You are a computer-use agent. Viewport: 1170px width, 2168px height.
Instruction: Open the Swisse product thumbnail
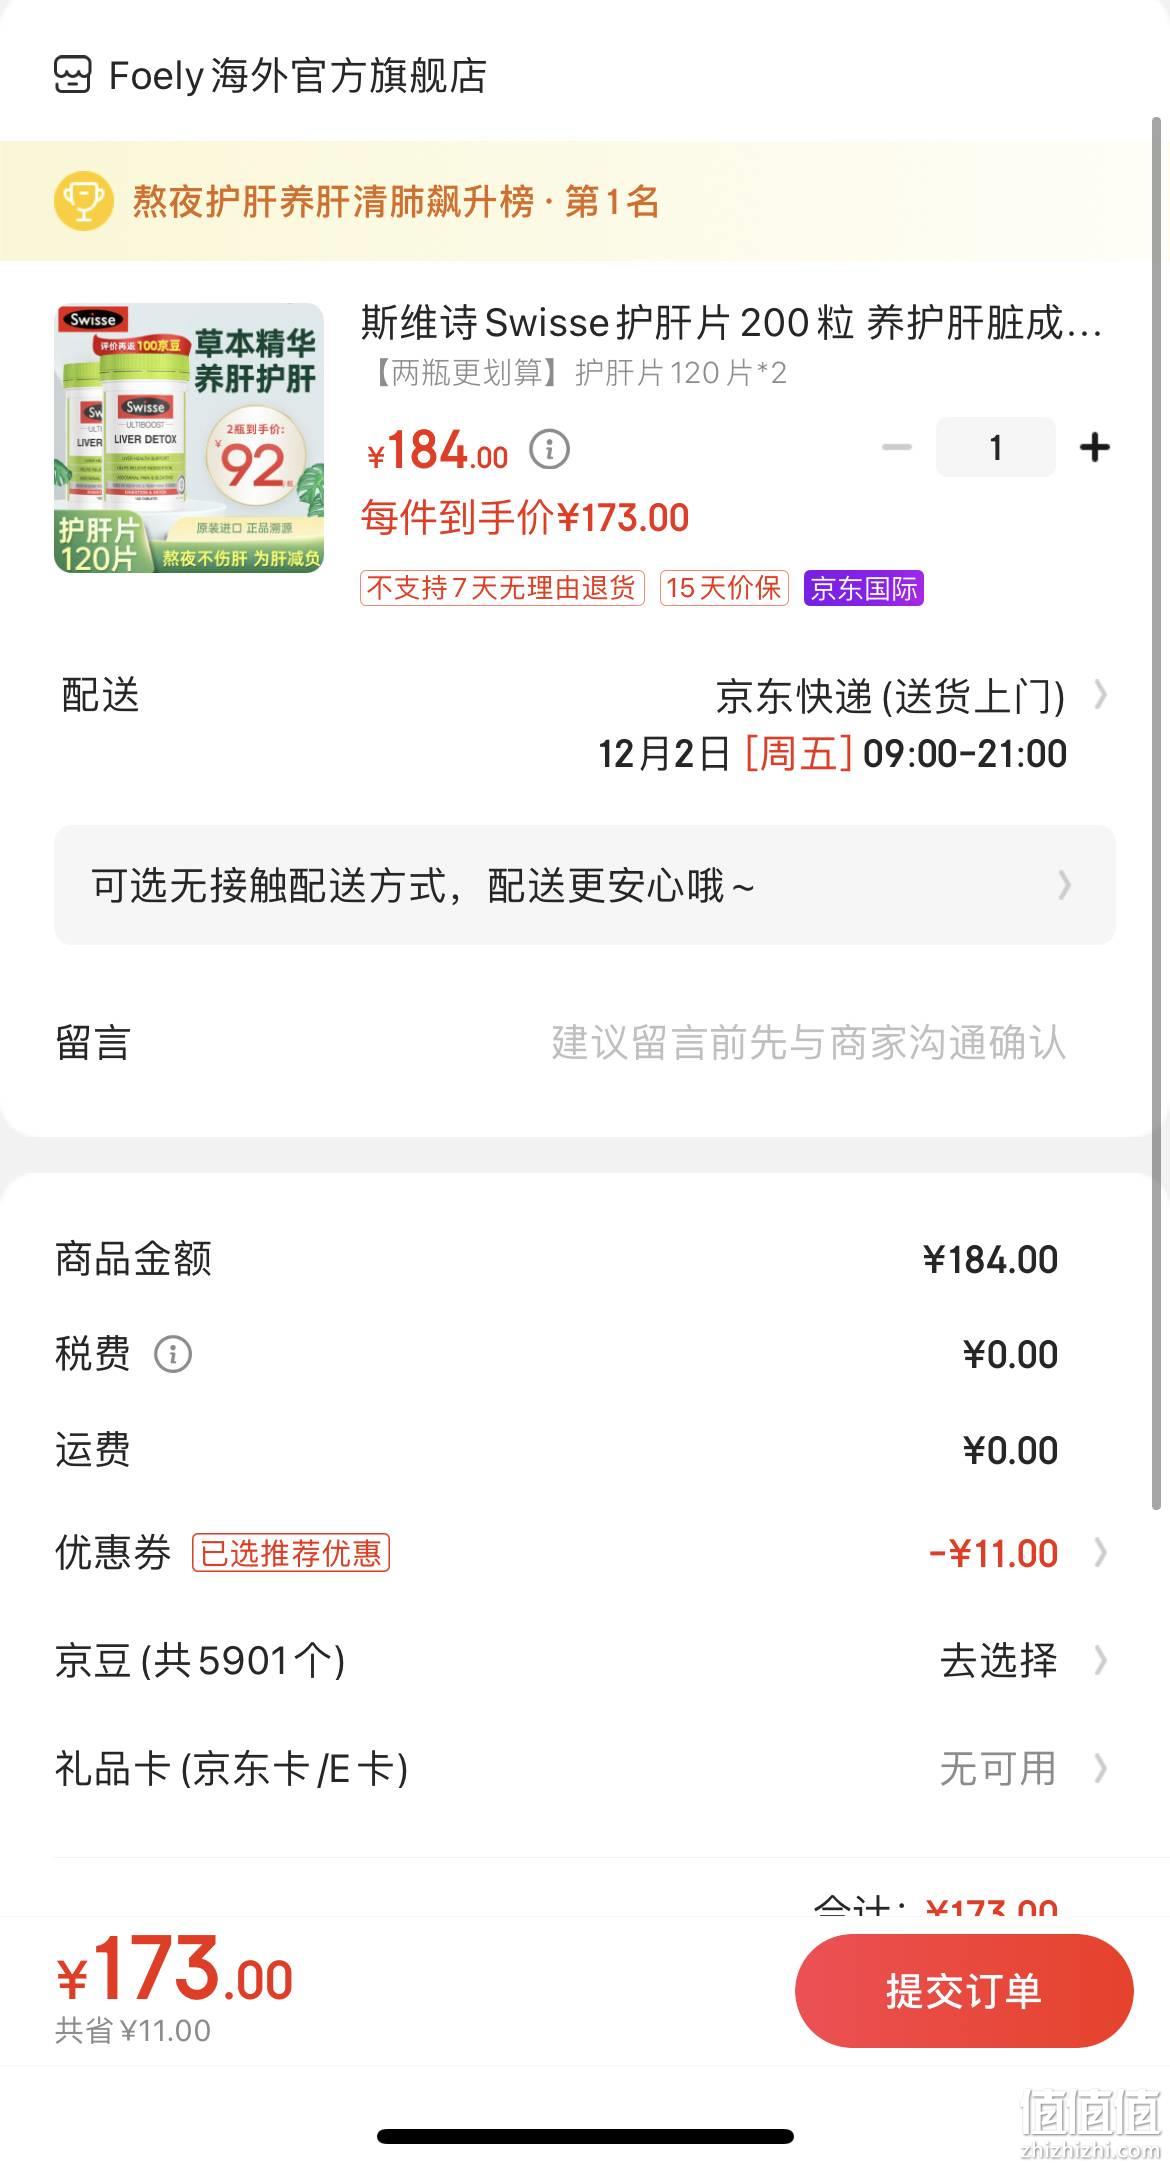pyautogui.click(x=189, y=438)
